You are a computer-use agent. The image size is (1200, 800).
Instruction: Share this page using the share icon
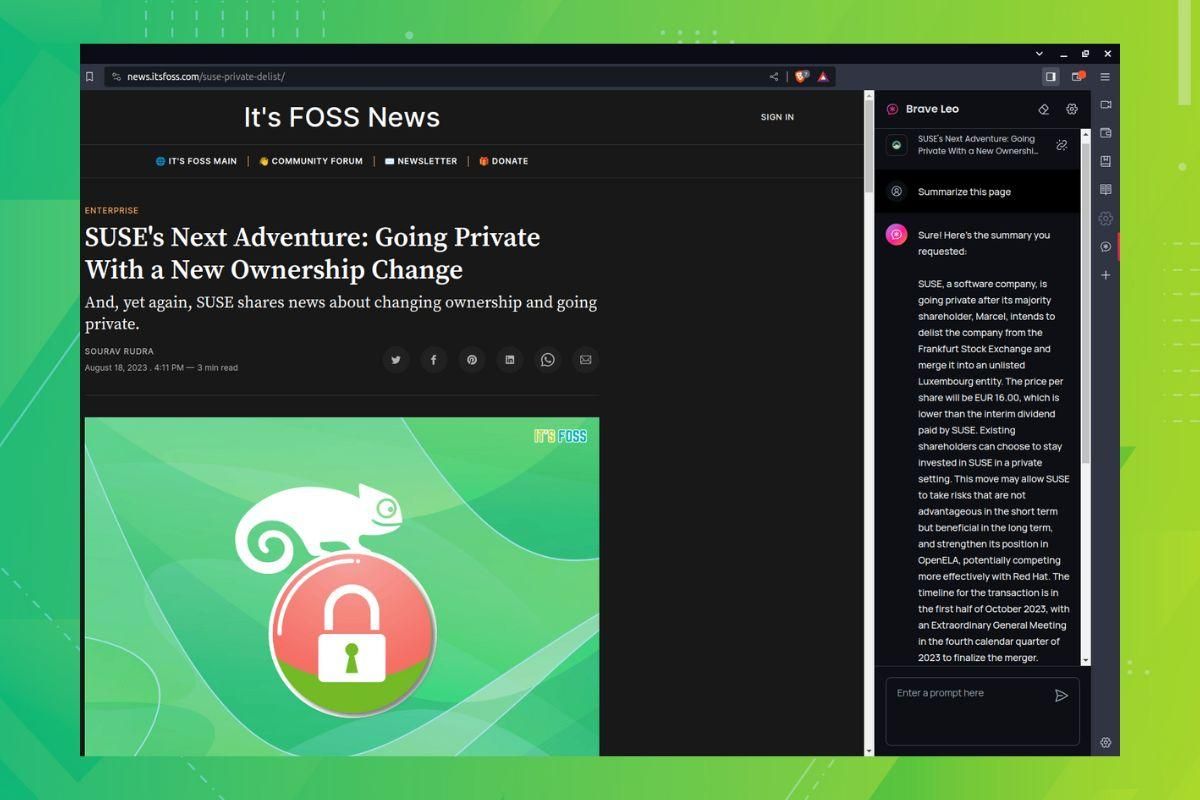tap(773, 76)
